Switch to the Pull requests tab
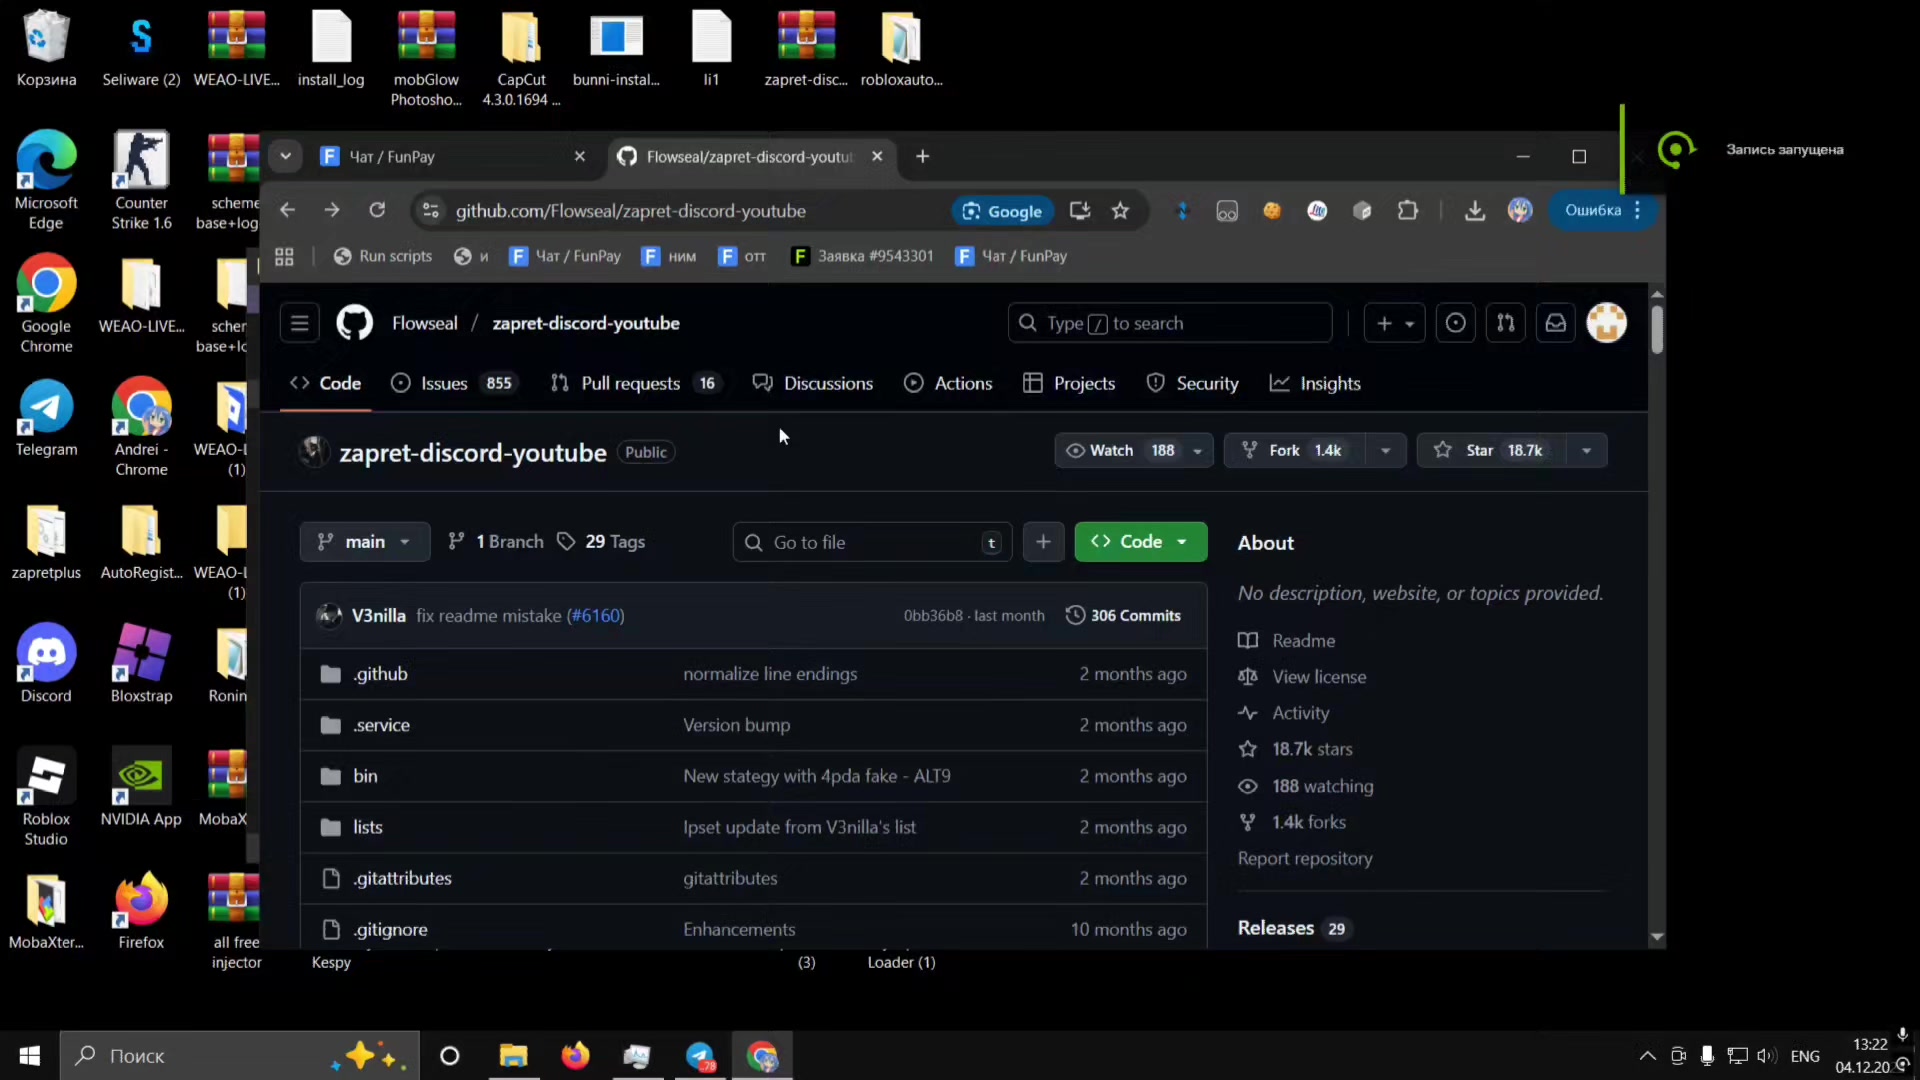The width and height of the screenshot is (1920, 1080). click(634, 383)
